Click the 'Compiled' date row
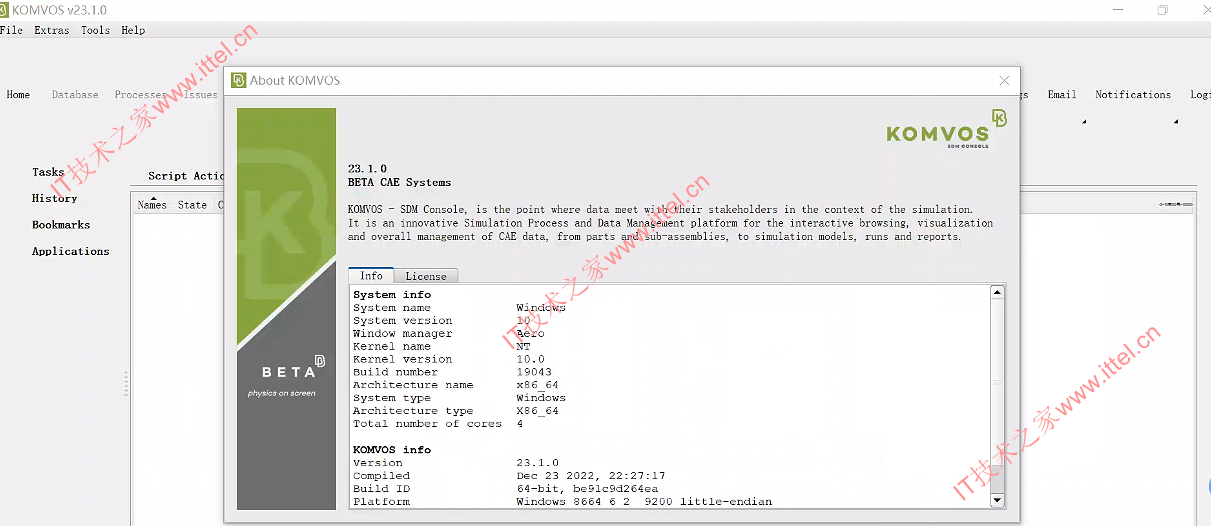Viewport: 1211px width, 526px height. [x=509, y=476]
